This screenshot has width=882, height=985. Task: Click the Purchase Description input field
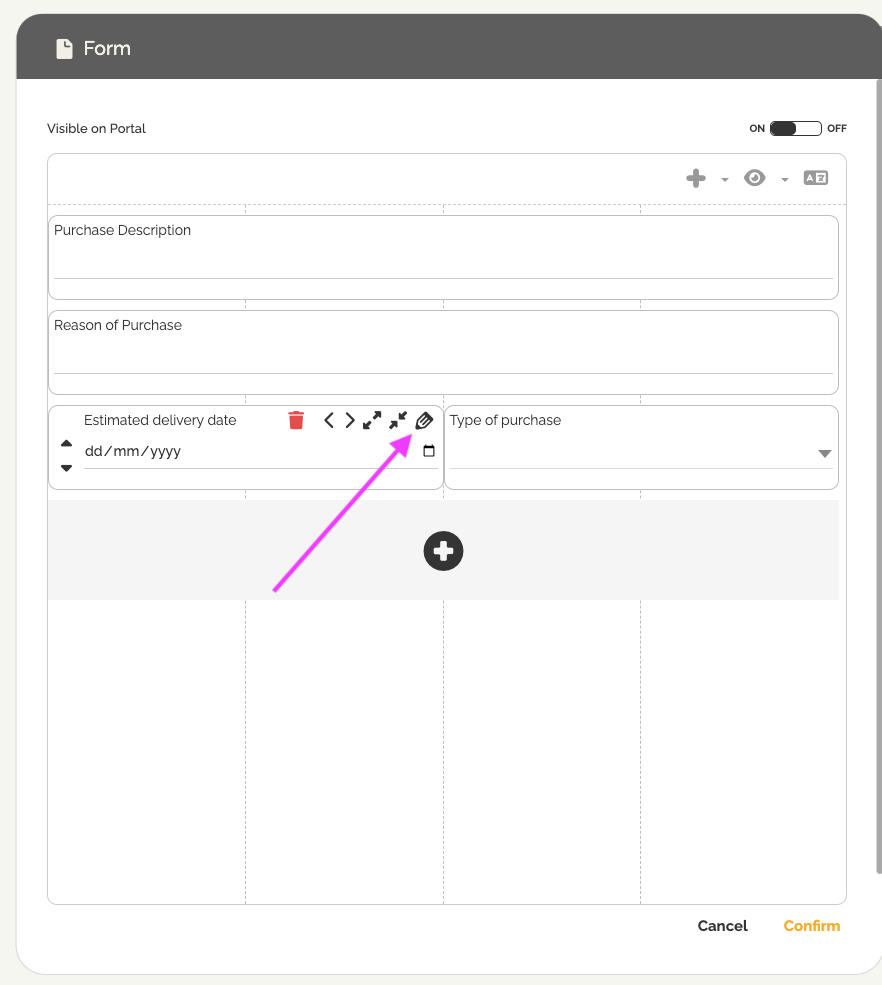click(442, 264)
